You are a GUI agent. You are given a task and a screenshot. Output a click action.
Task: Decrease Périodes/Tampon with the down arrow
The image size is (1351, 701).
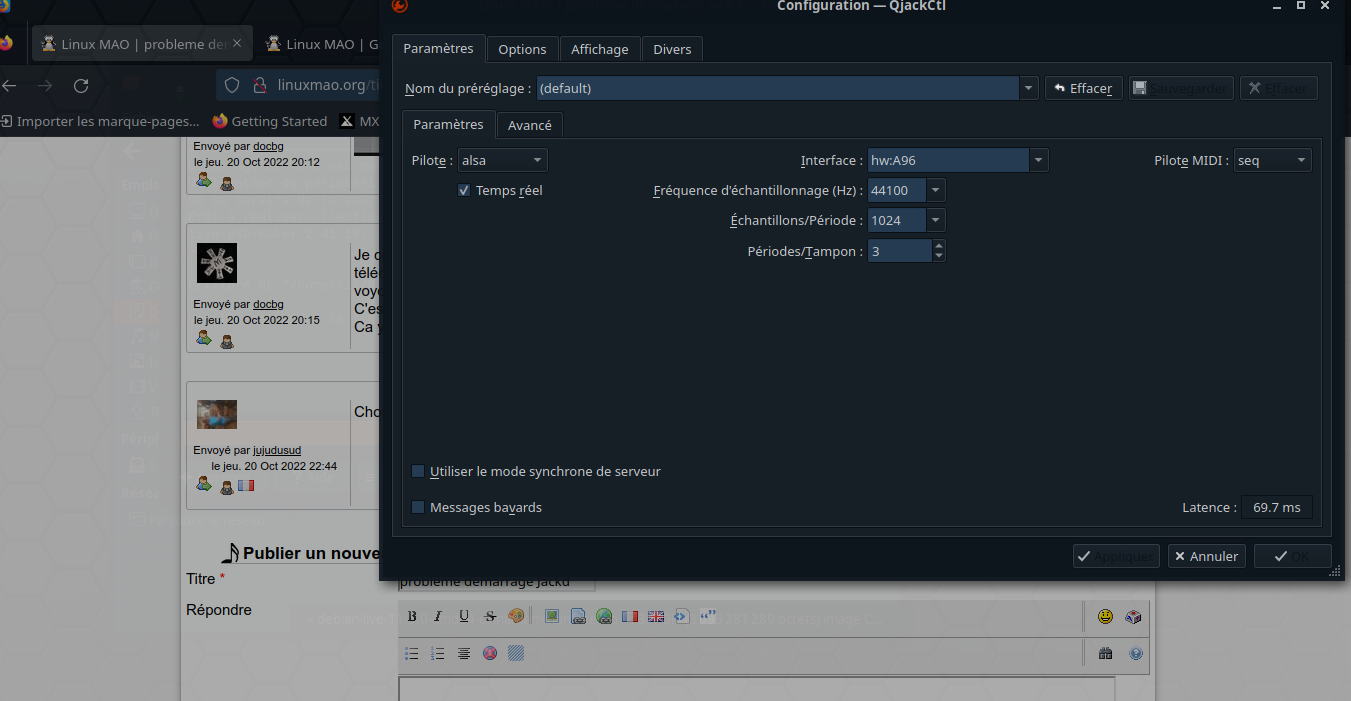(x=938, y=256)
